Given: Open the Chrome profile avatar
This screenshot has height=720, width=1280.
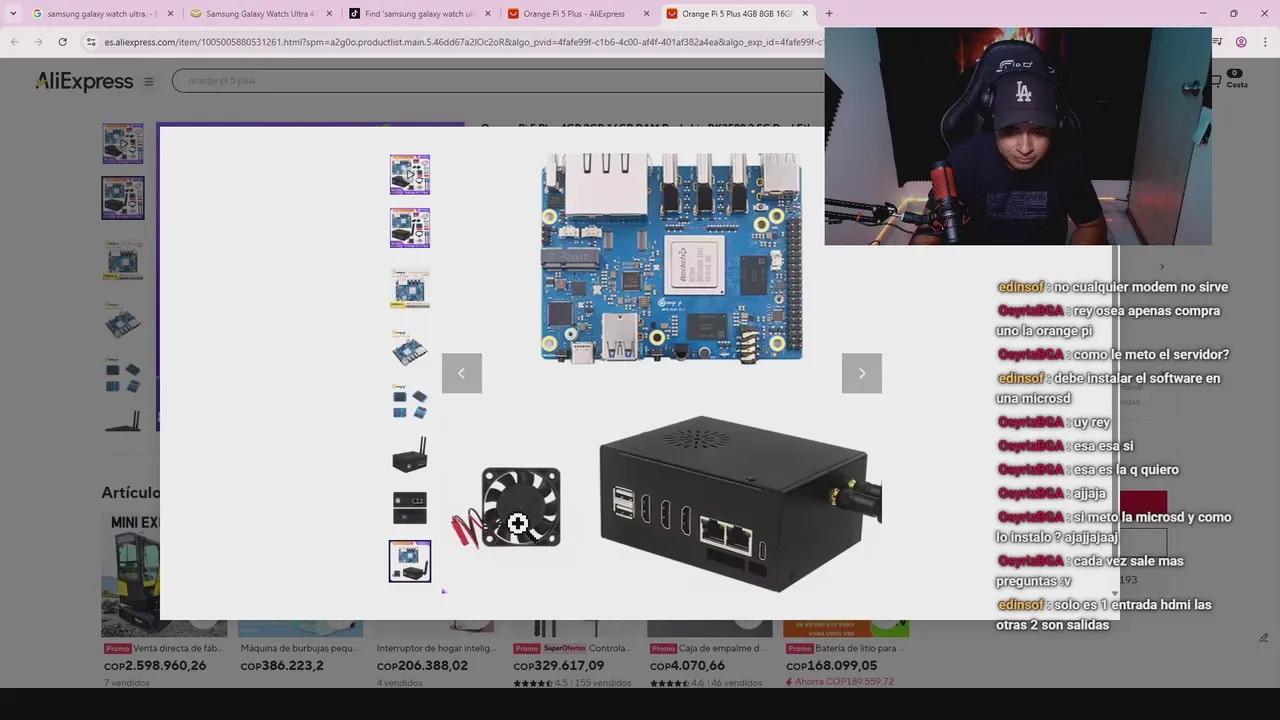Looking at the screenshot, I should click(x=1241, y=42).
